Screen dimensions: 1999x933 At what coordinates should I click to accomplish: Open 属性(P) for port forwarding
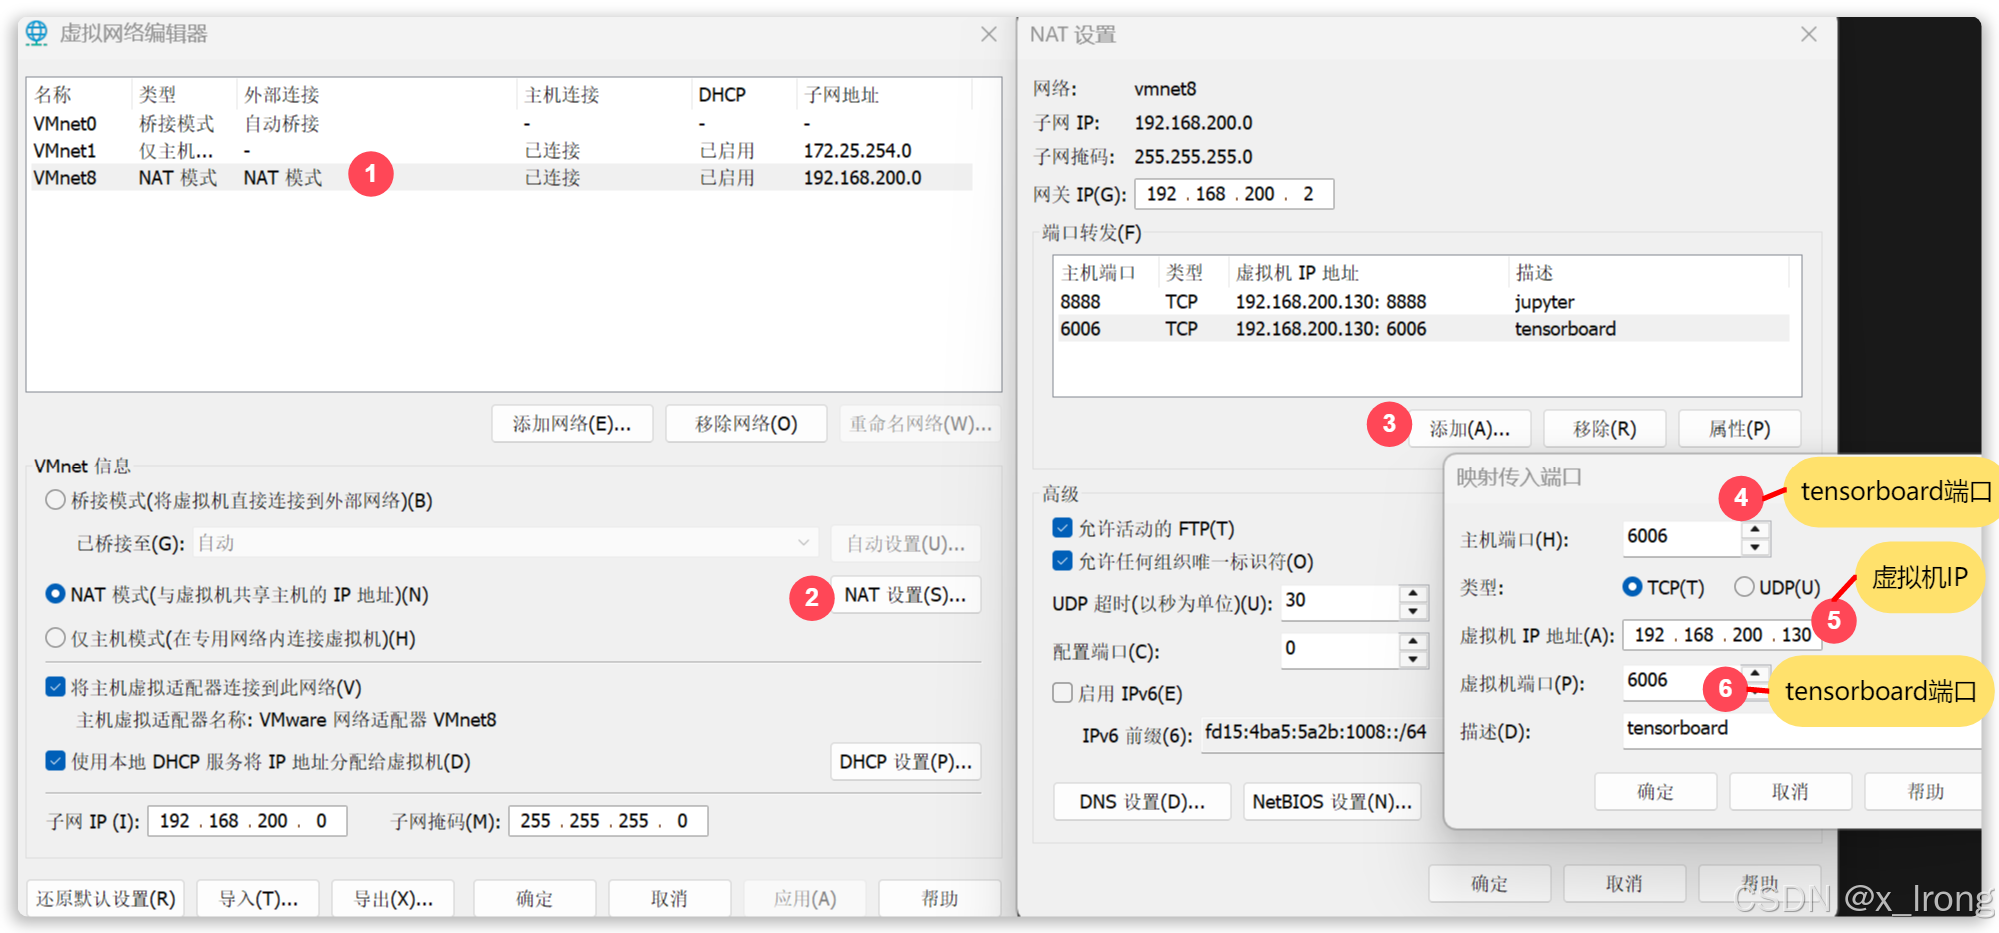tap(1739, 429)
